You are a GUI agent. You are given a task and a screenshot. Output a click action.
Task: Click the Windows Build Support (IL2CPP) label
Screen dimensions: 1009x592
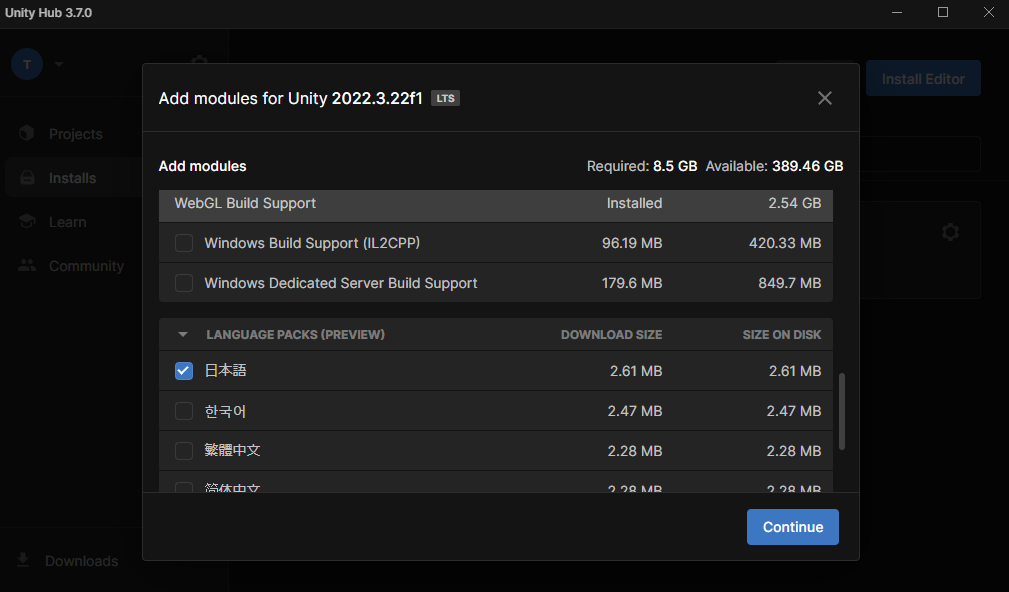point(312,243)
